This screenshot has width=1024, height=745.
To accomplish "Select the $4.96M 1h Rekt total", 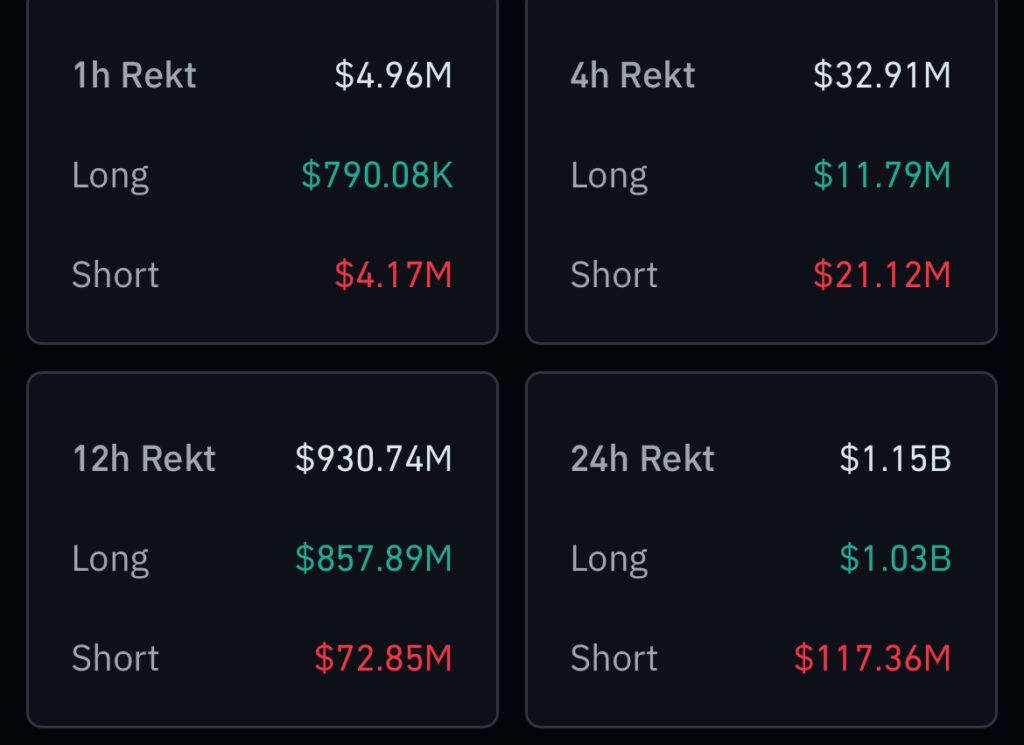I will (x=393, y=76).
